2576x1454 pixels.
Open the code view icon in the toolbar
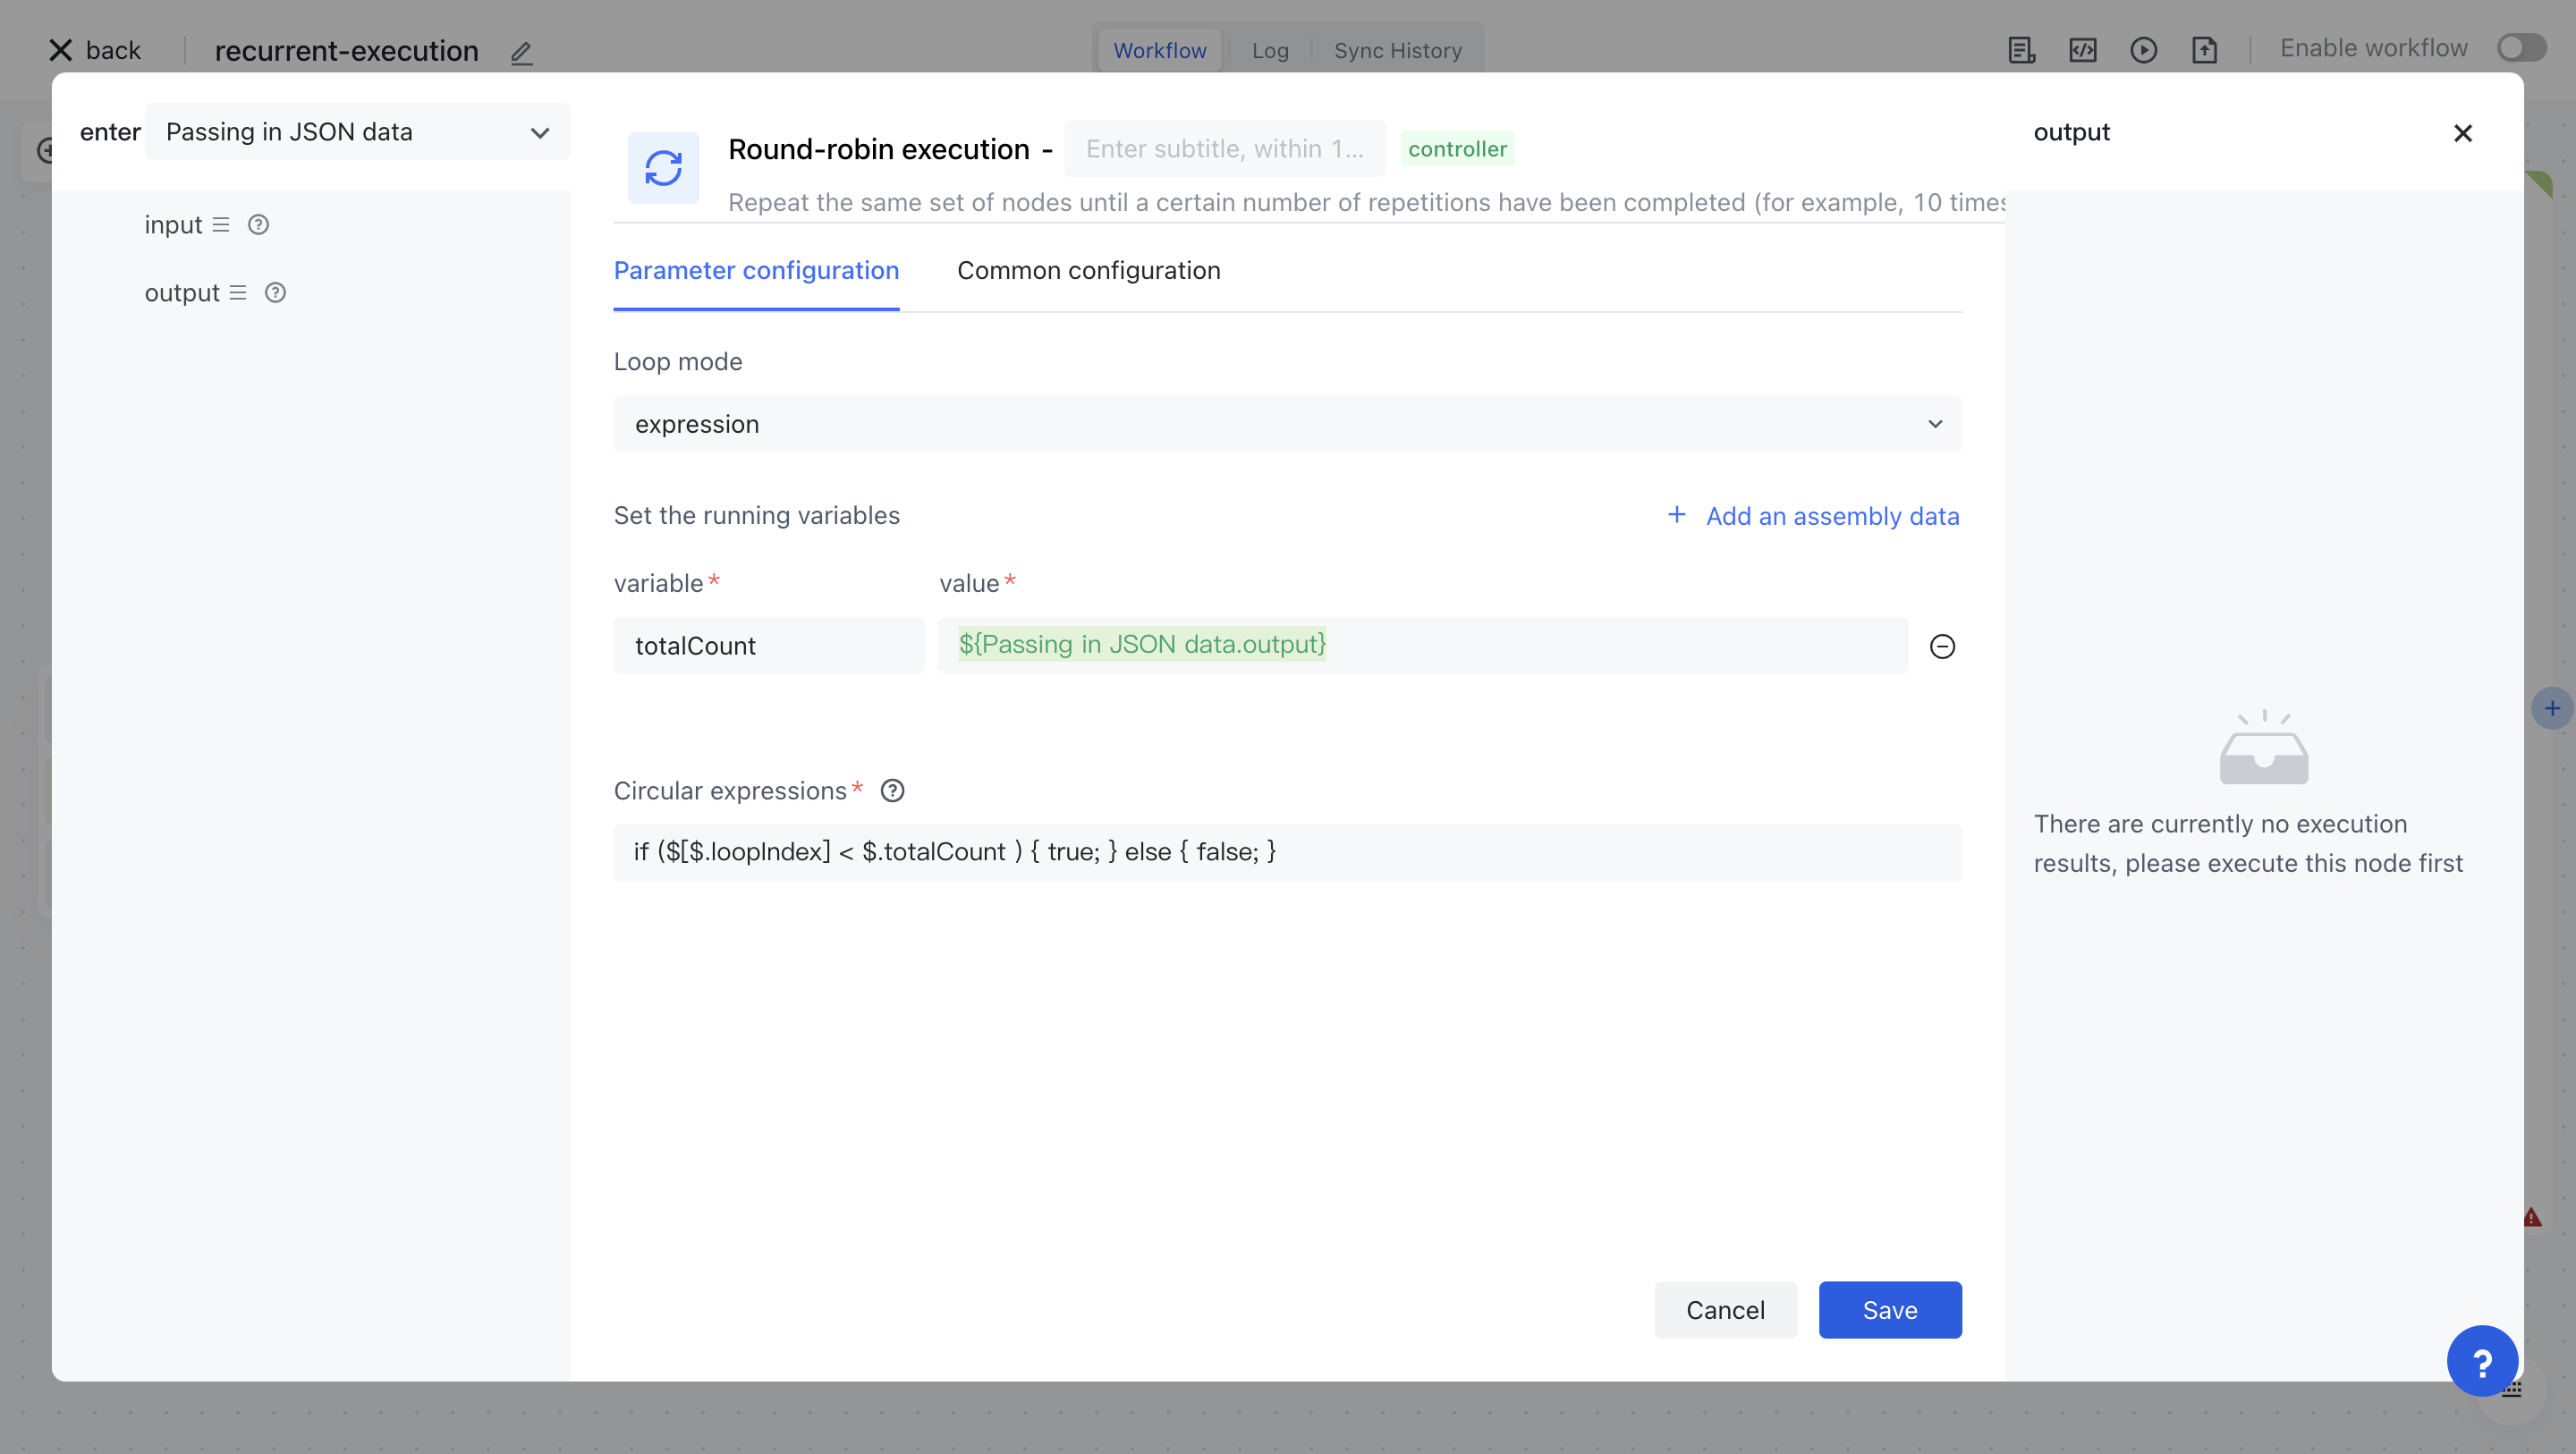click(x=2084, y=50)
